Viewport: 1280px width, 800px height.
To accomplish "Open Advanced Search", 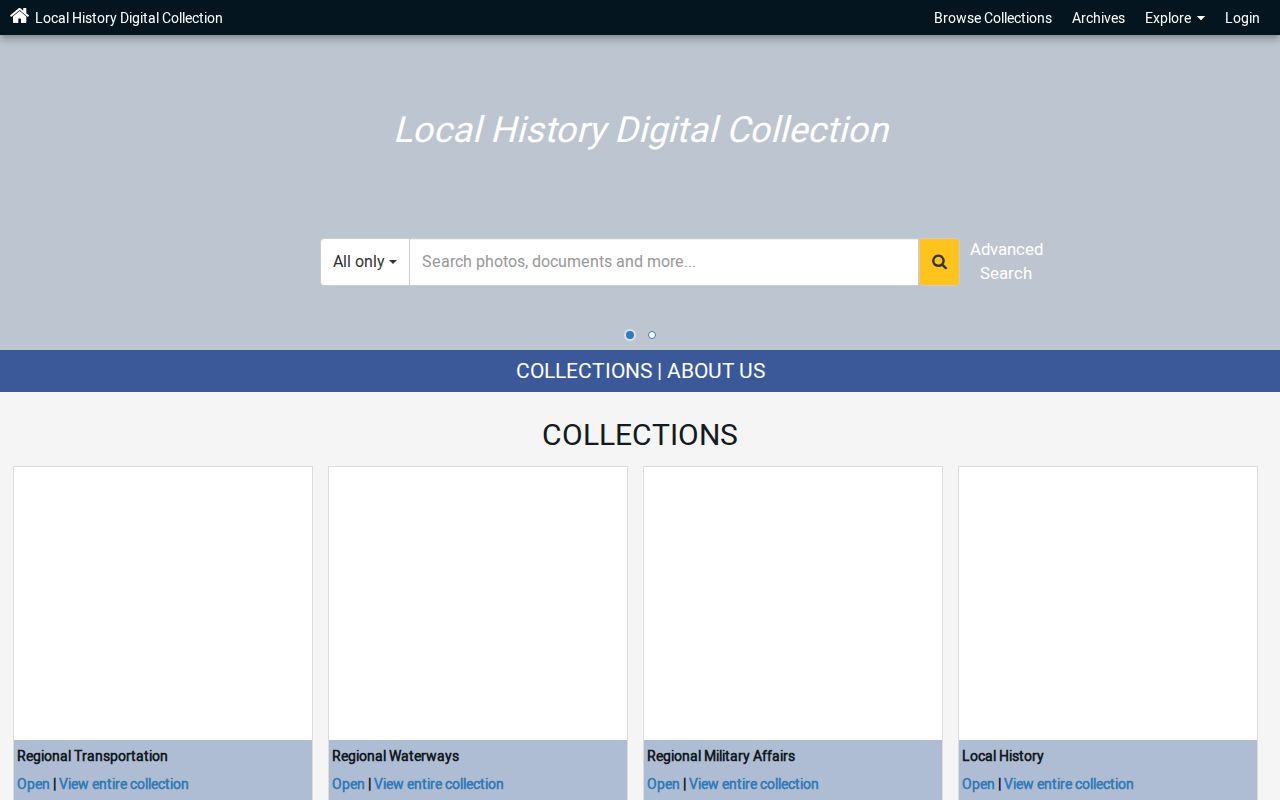I will point(1006,262).
